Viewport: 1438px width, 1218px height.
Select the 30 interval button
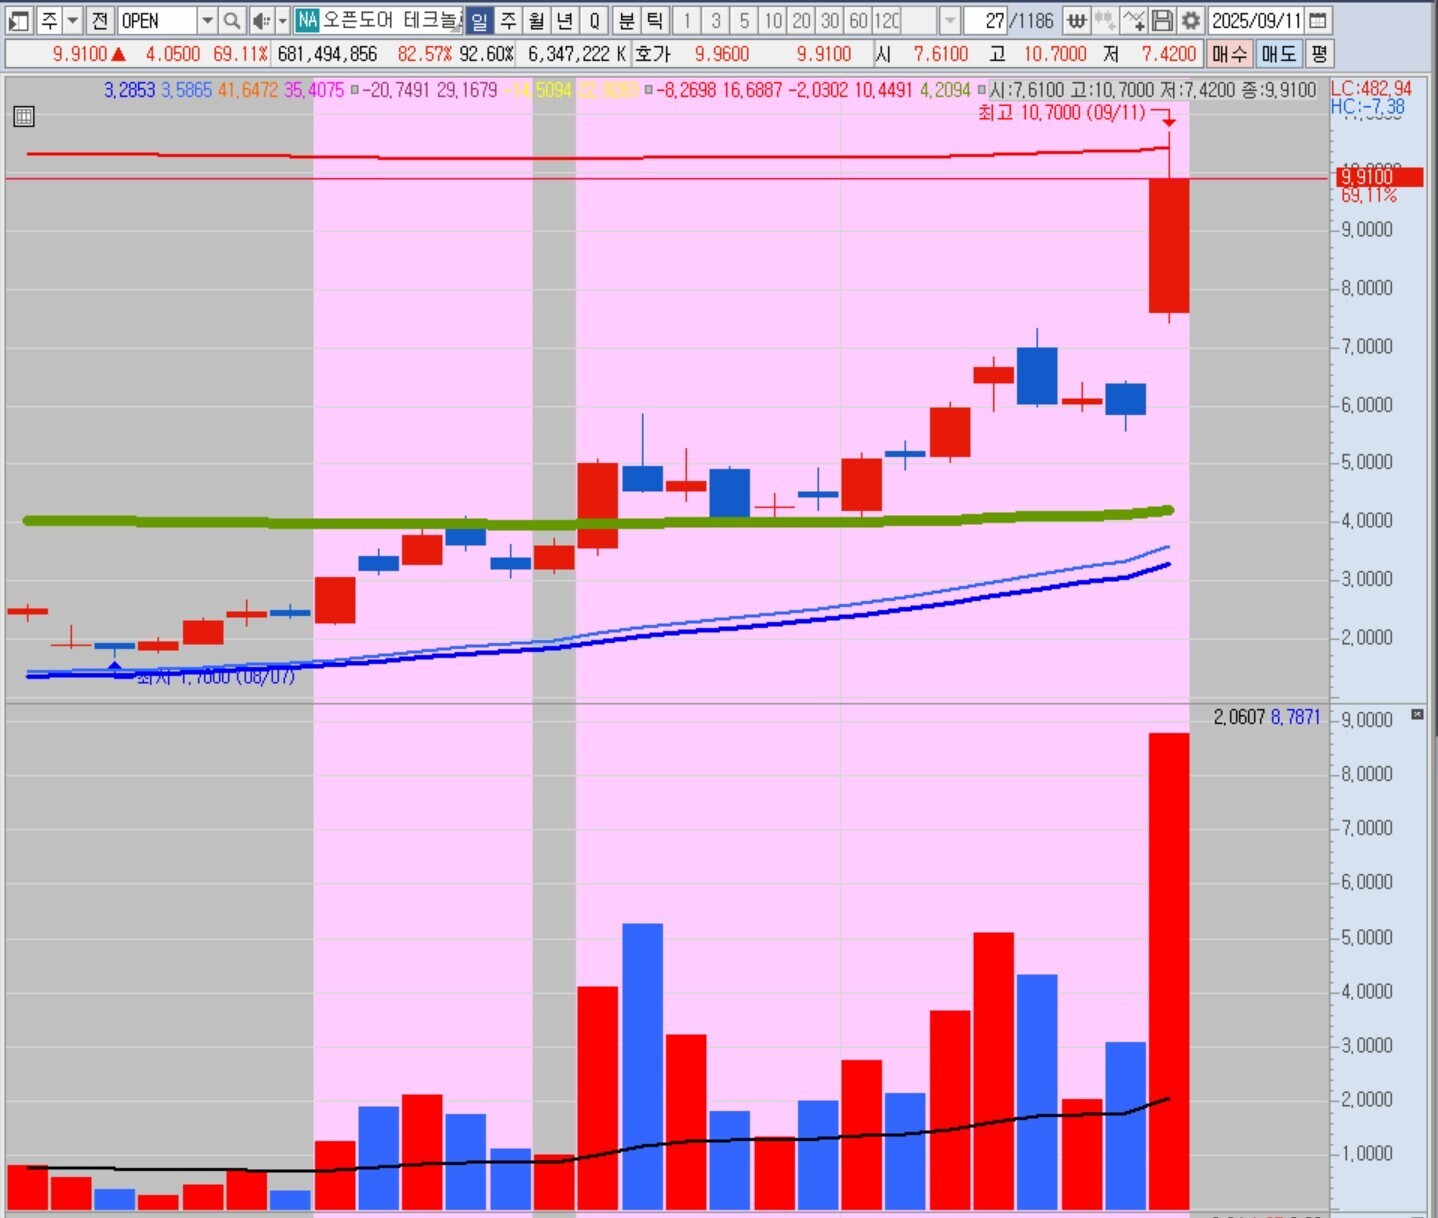click(x=830, y=20)
